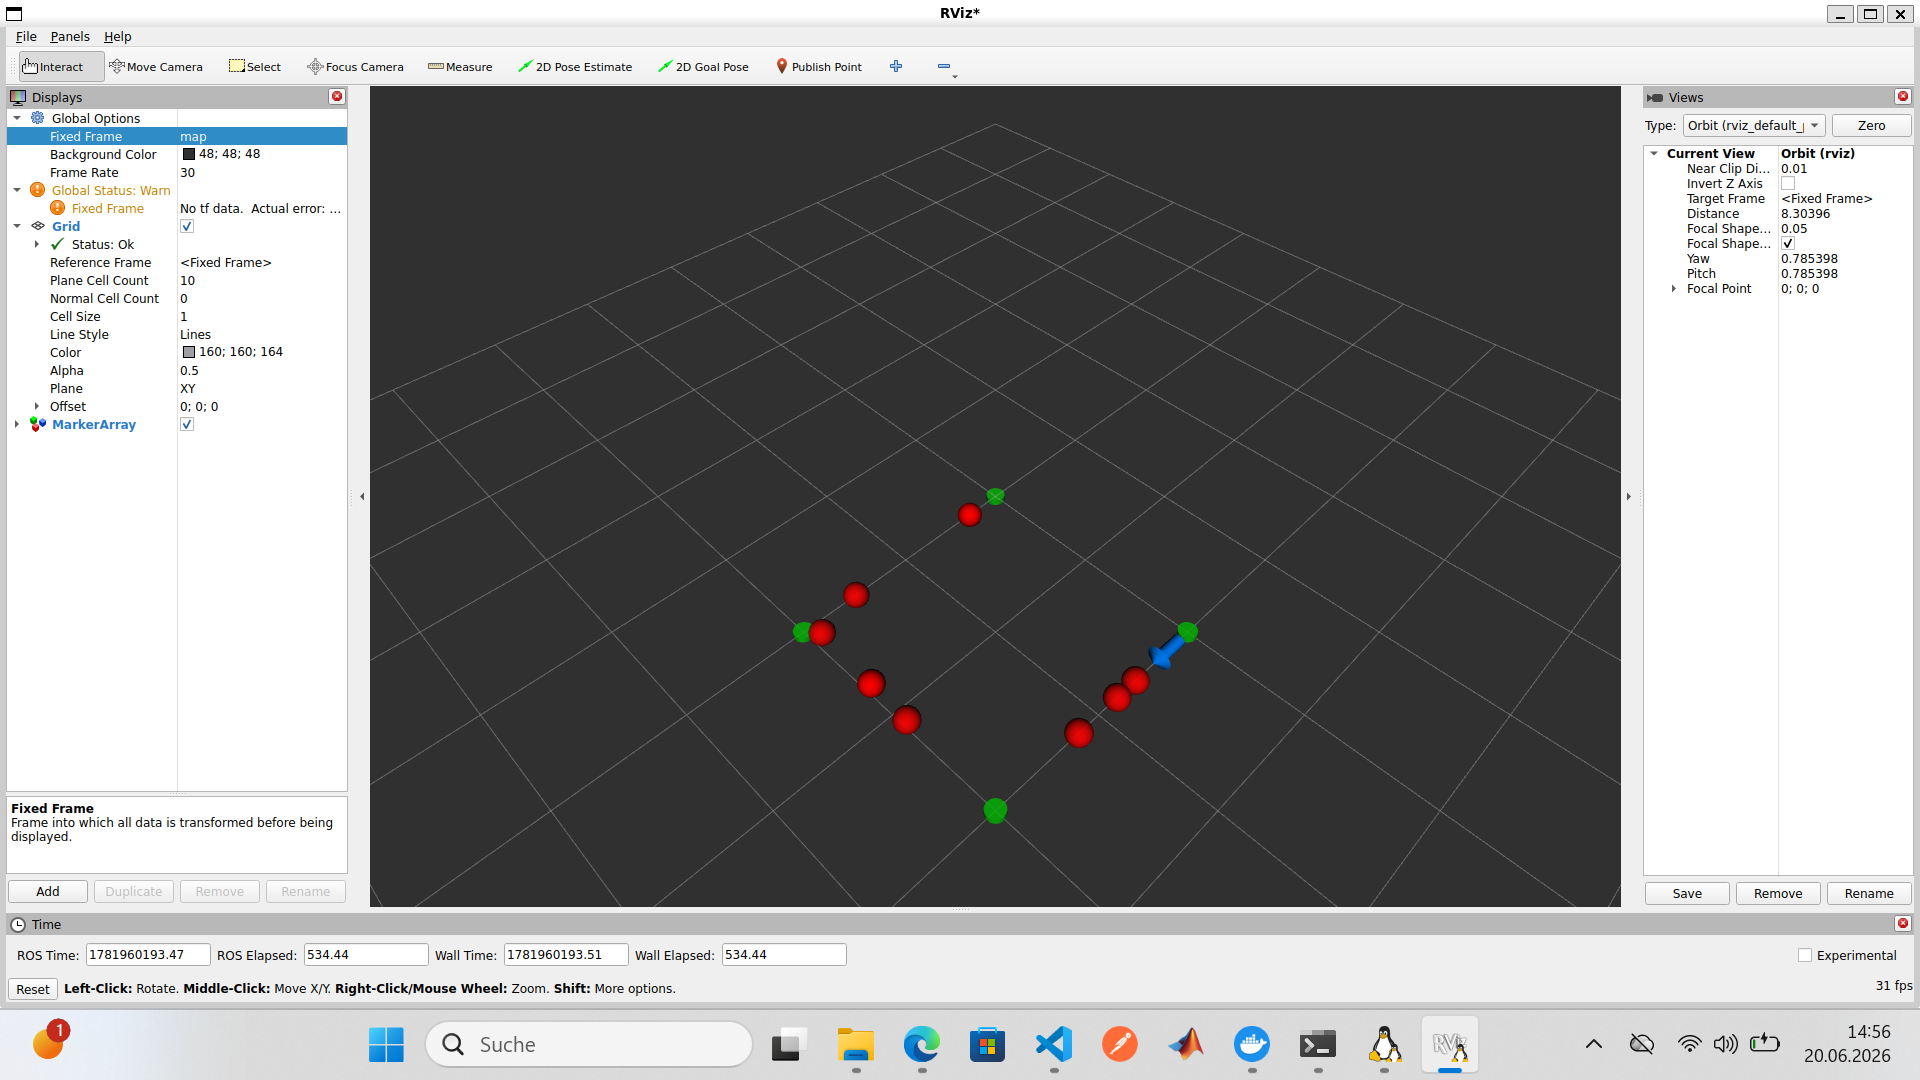Select the Alpha value 0.5

pos(189,370)
